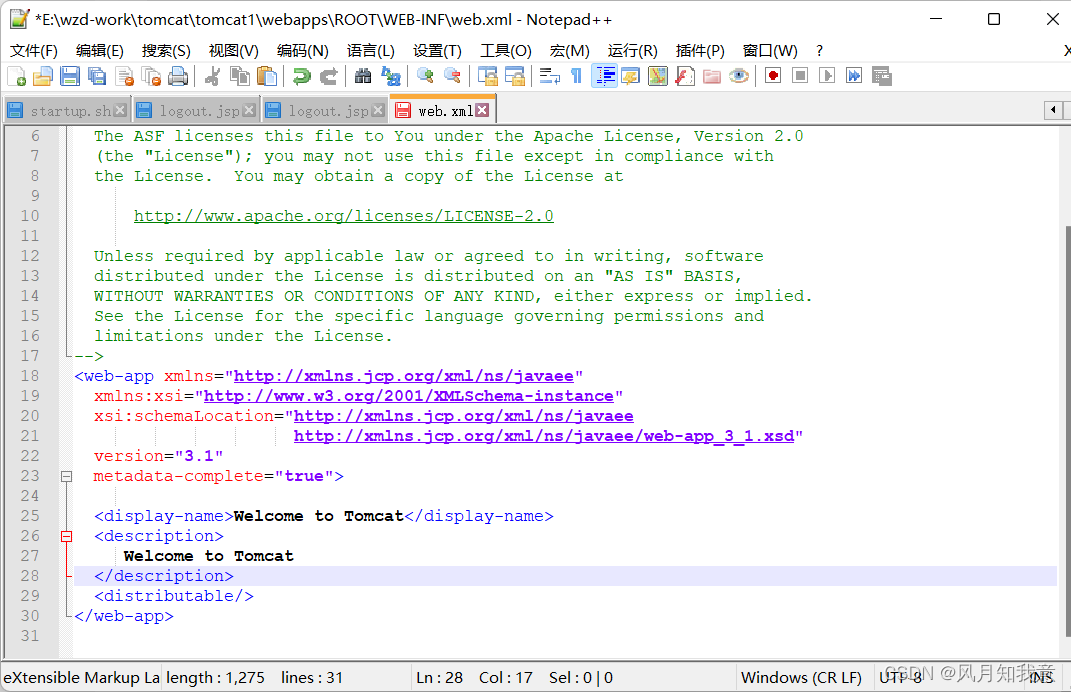Image resolution: width=1071 pixels, height=692 pixels.
Task: Redo the last undone edit
Action: (x=329, y=76)
